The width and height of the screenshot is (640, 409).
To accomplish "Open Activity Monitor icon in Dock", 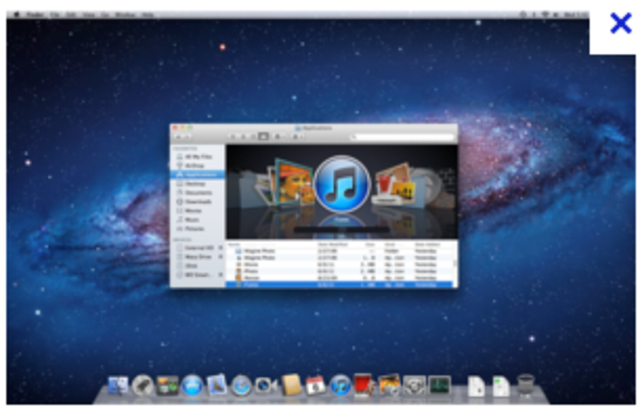I will [x=439, y=385].
